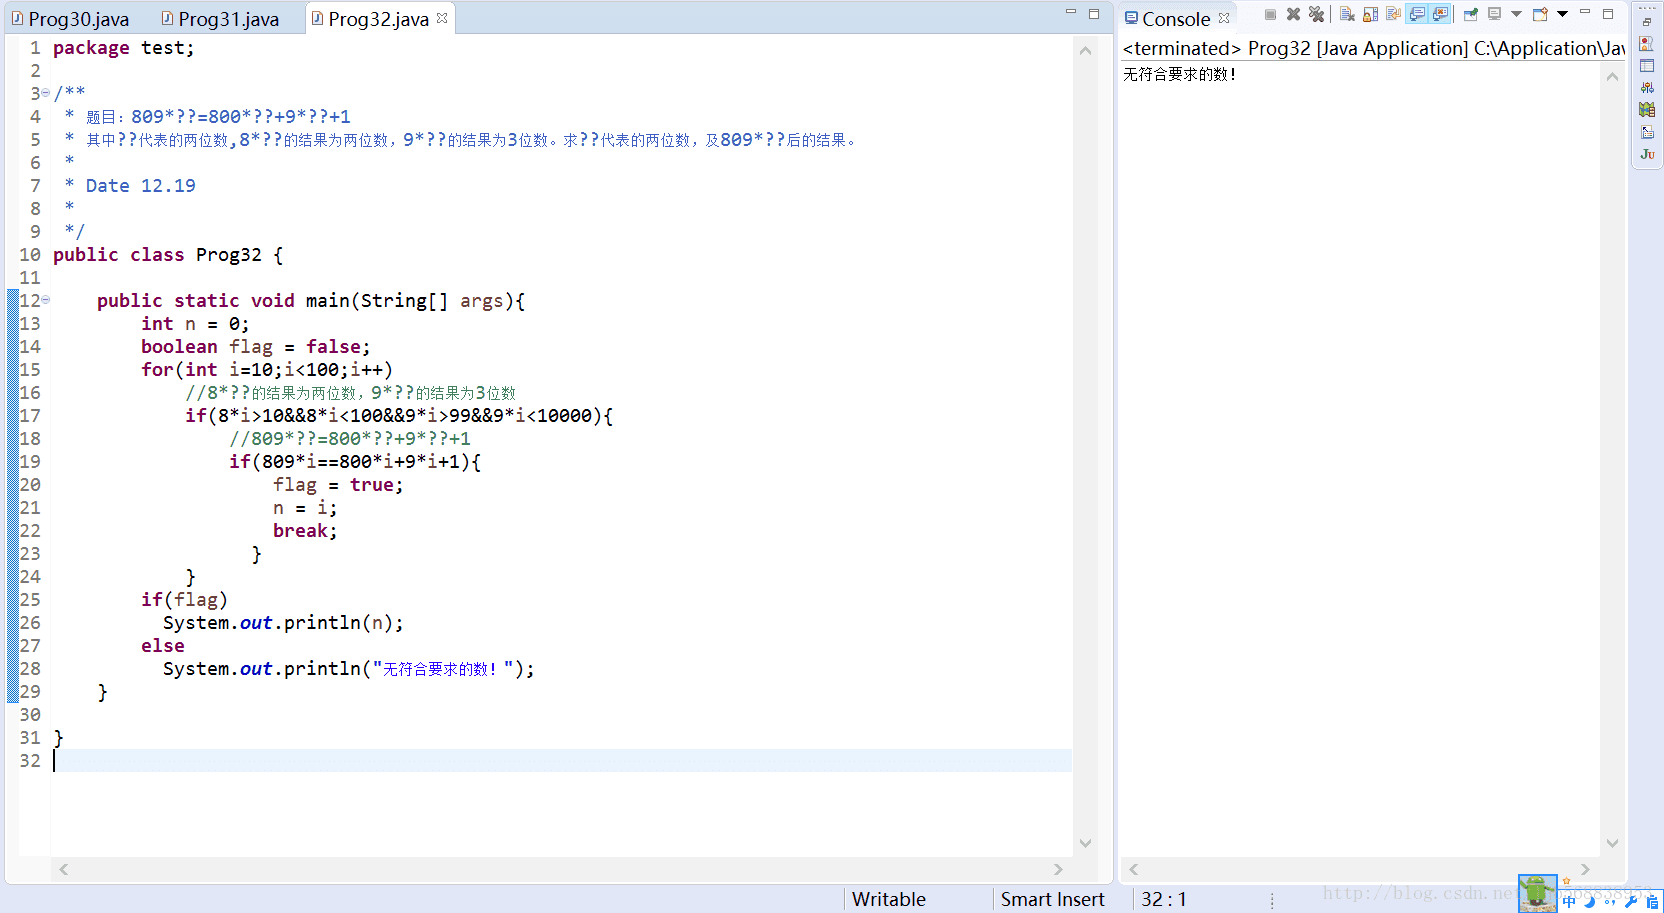Switch the IME Chinese mode indicator

1569,901
